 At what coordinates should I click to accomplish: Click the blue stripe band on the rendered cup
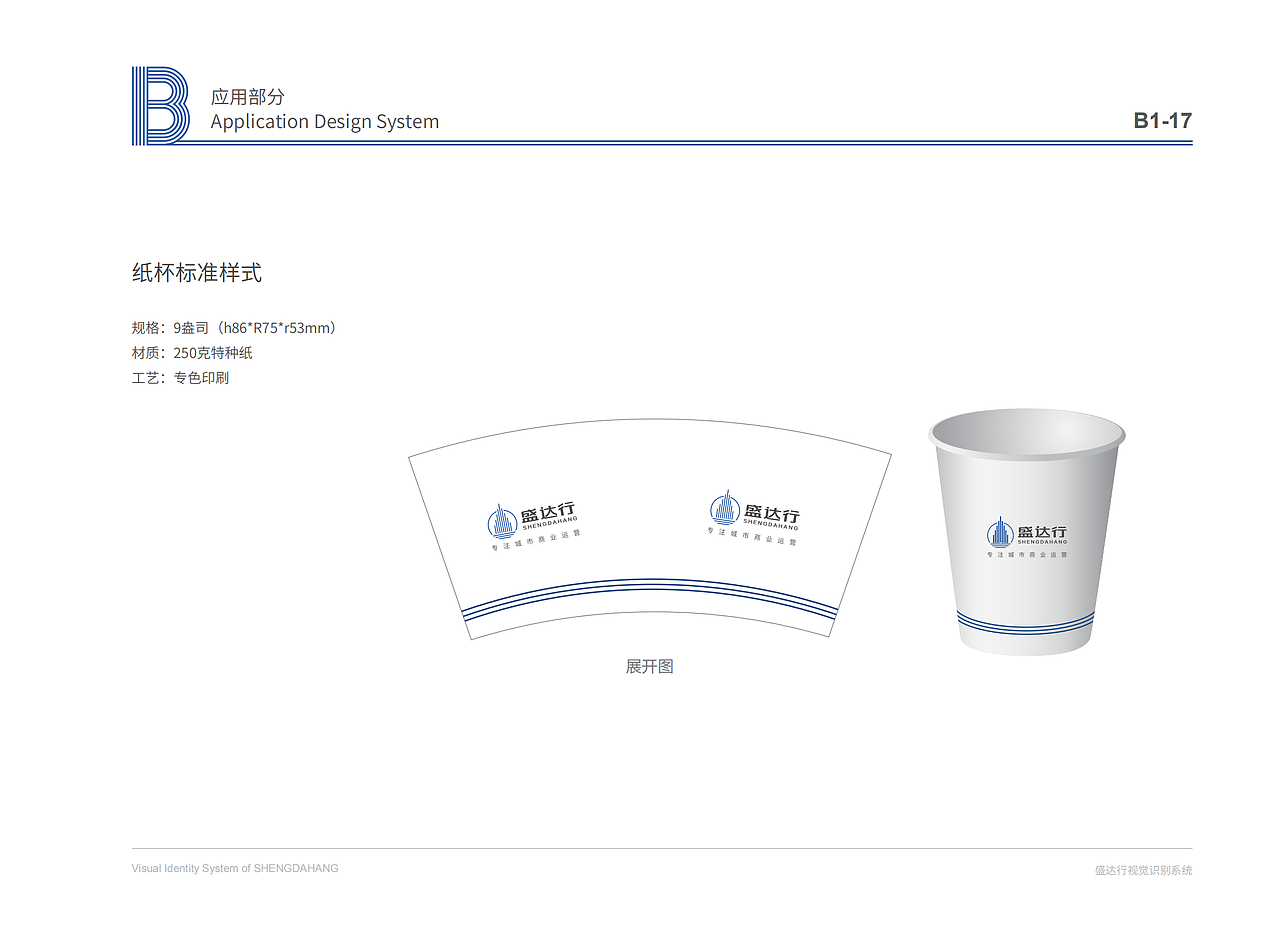pyautogui.click(x=1027, y=625)
